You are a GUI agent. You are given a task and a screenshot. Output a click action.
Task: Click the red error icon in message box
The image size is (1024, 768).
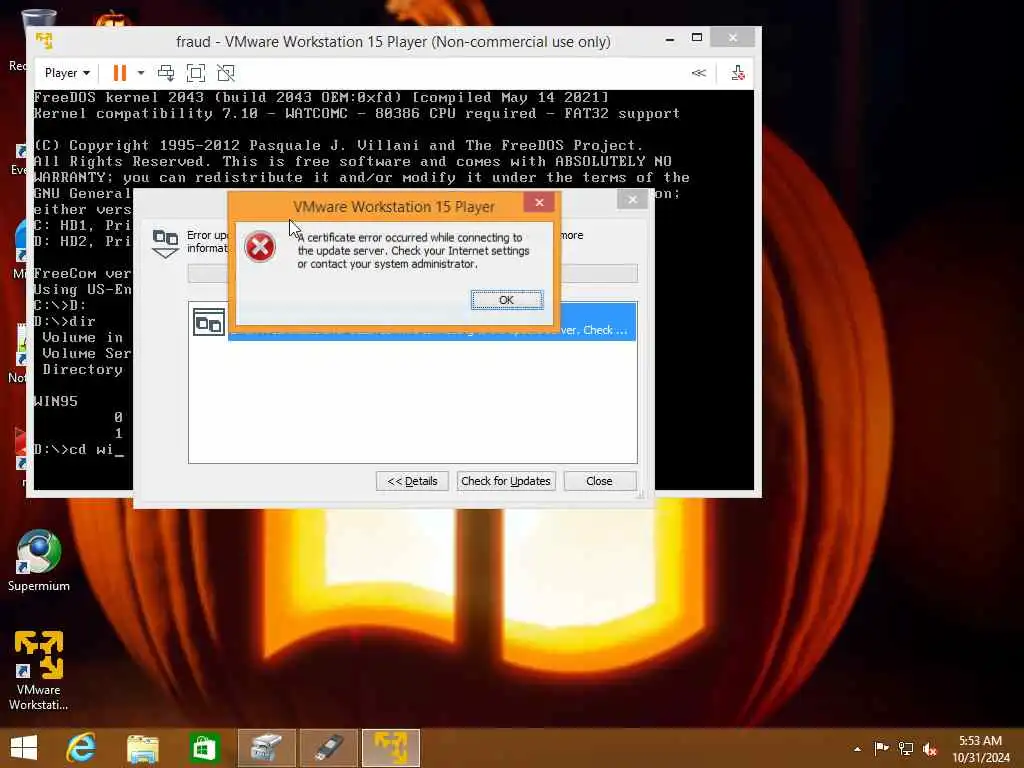coord(260,247)
